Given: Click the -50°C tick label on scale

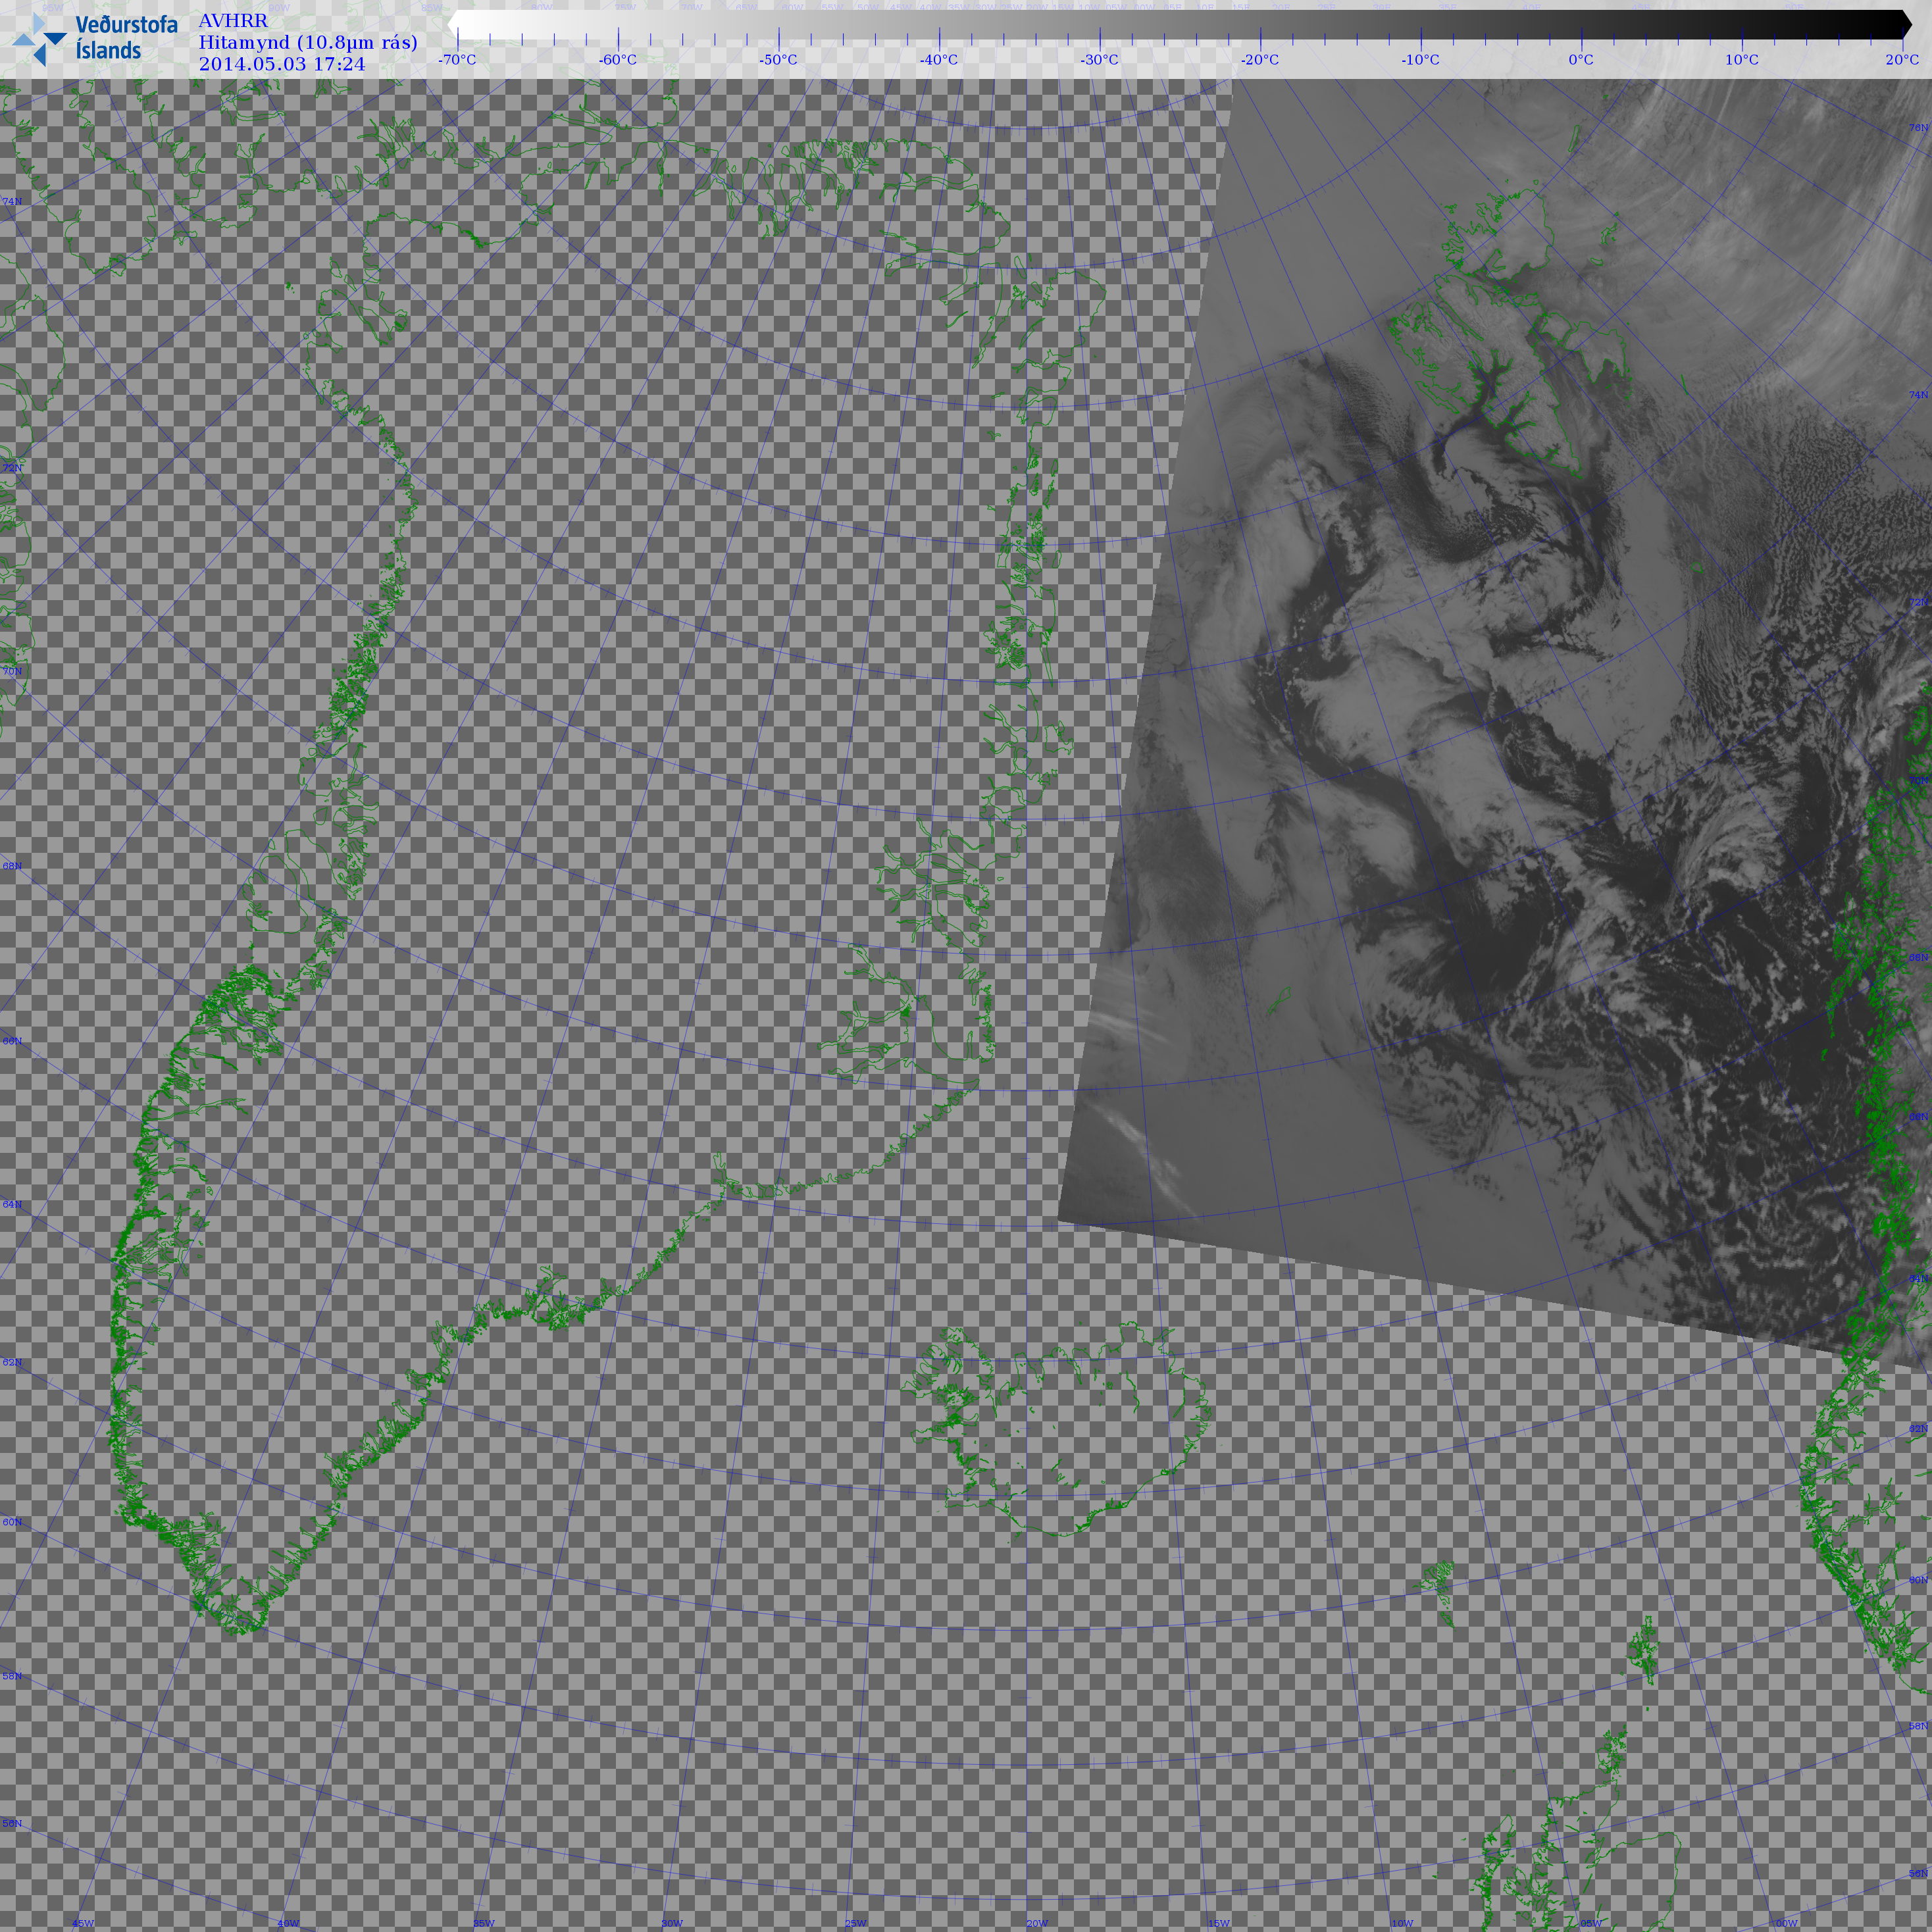Looking at the screenshot, I should [778, 60].
